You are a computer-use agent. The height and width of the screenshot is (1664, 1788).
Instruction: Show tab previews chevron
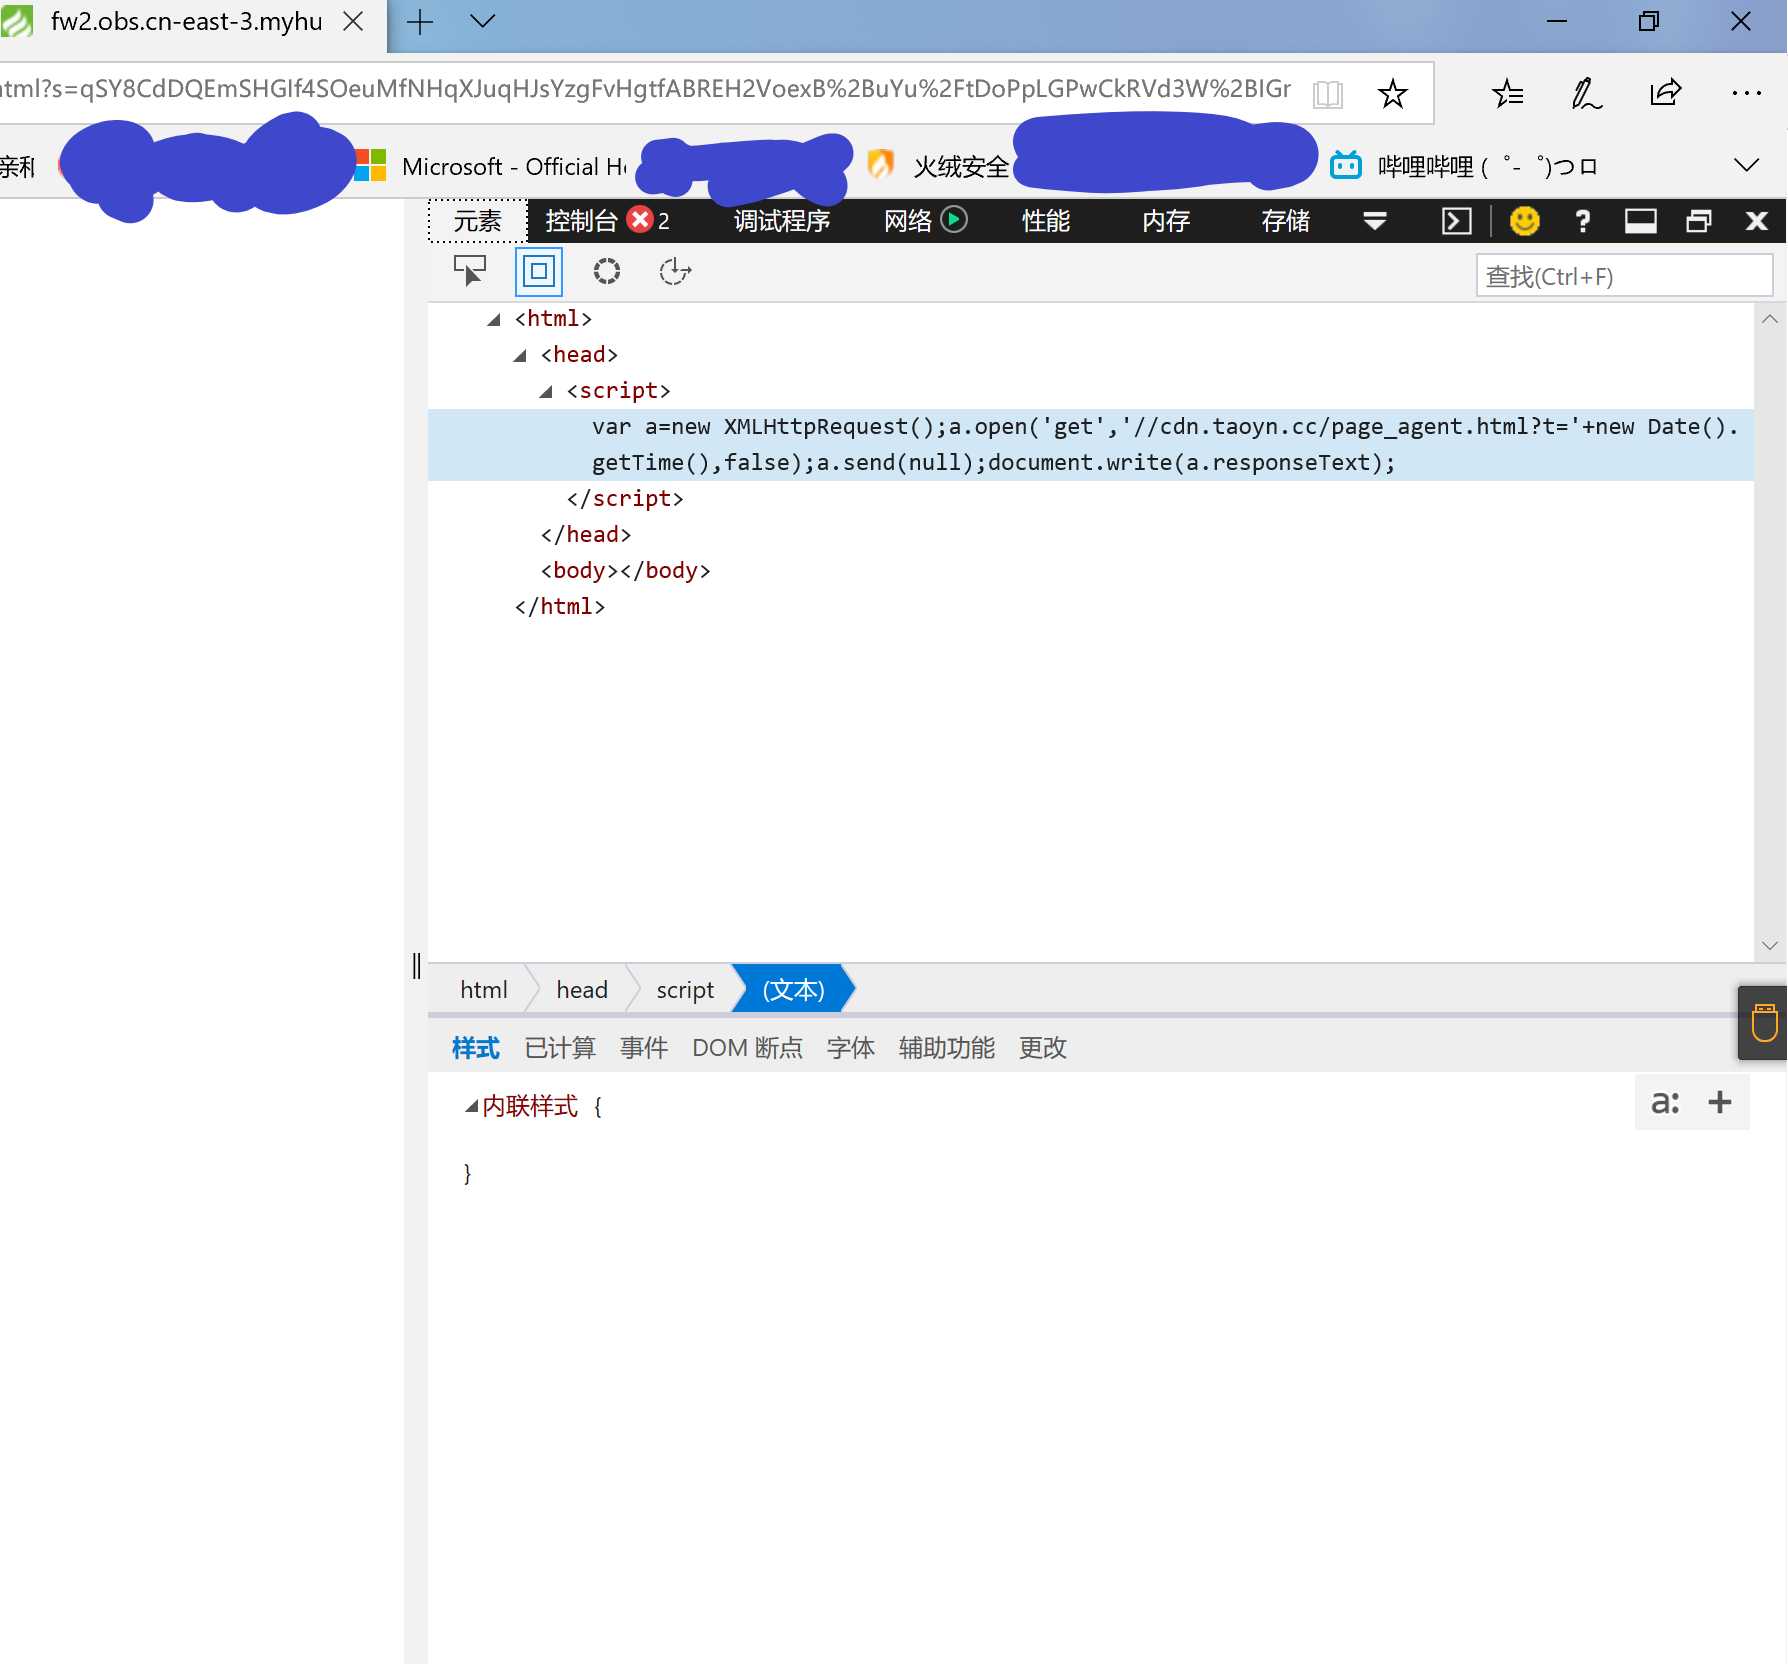(x=483, y=21)
